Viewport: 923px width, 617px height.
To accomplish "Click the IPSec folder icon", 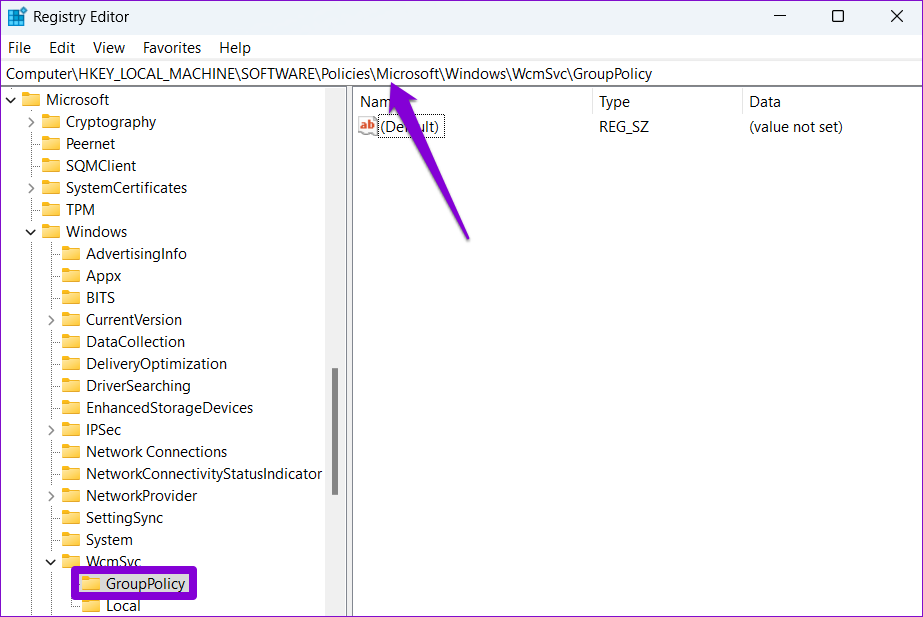I will (x=71, y=430).
